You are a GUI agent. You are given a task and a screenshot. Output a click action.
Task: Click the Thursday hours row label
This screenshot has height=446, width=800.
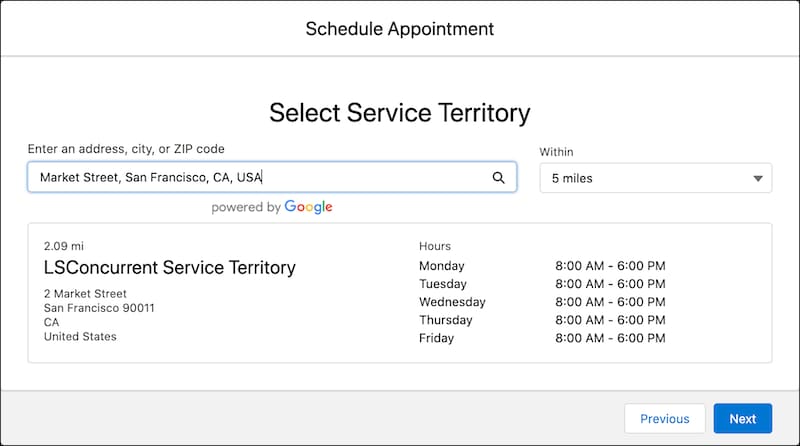[x=446, y=320]
